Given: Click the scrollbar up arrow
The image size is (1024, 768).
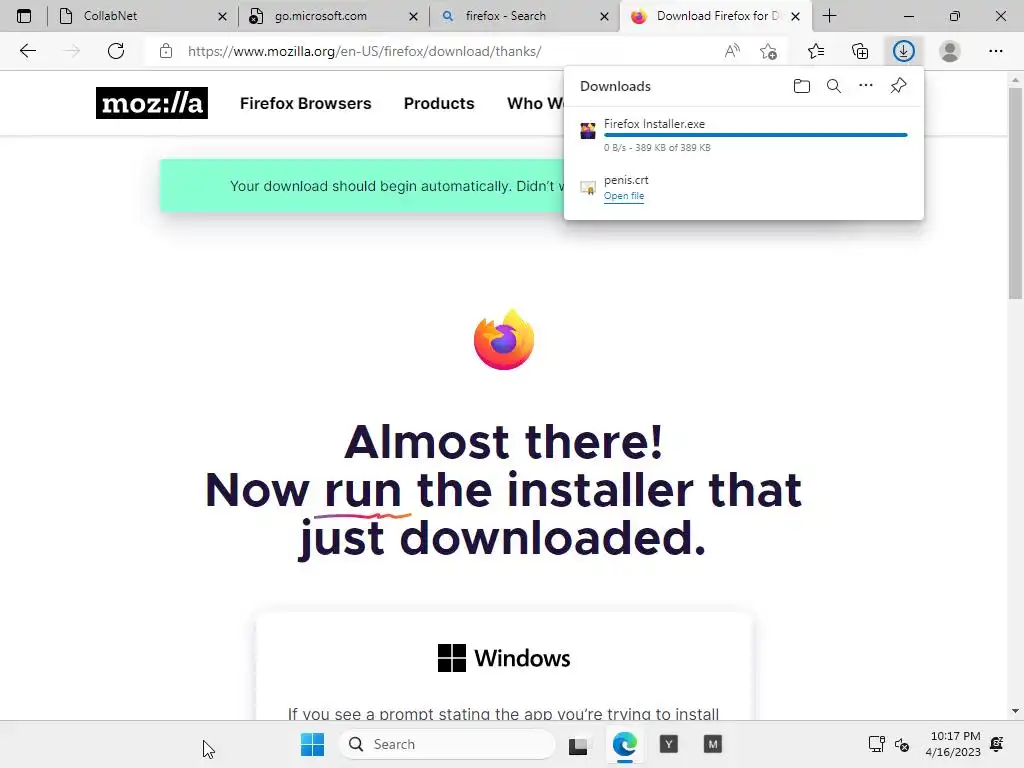Looking at the screenshot, I should point(1015,80).
